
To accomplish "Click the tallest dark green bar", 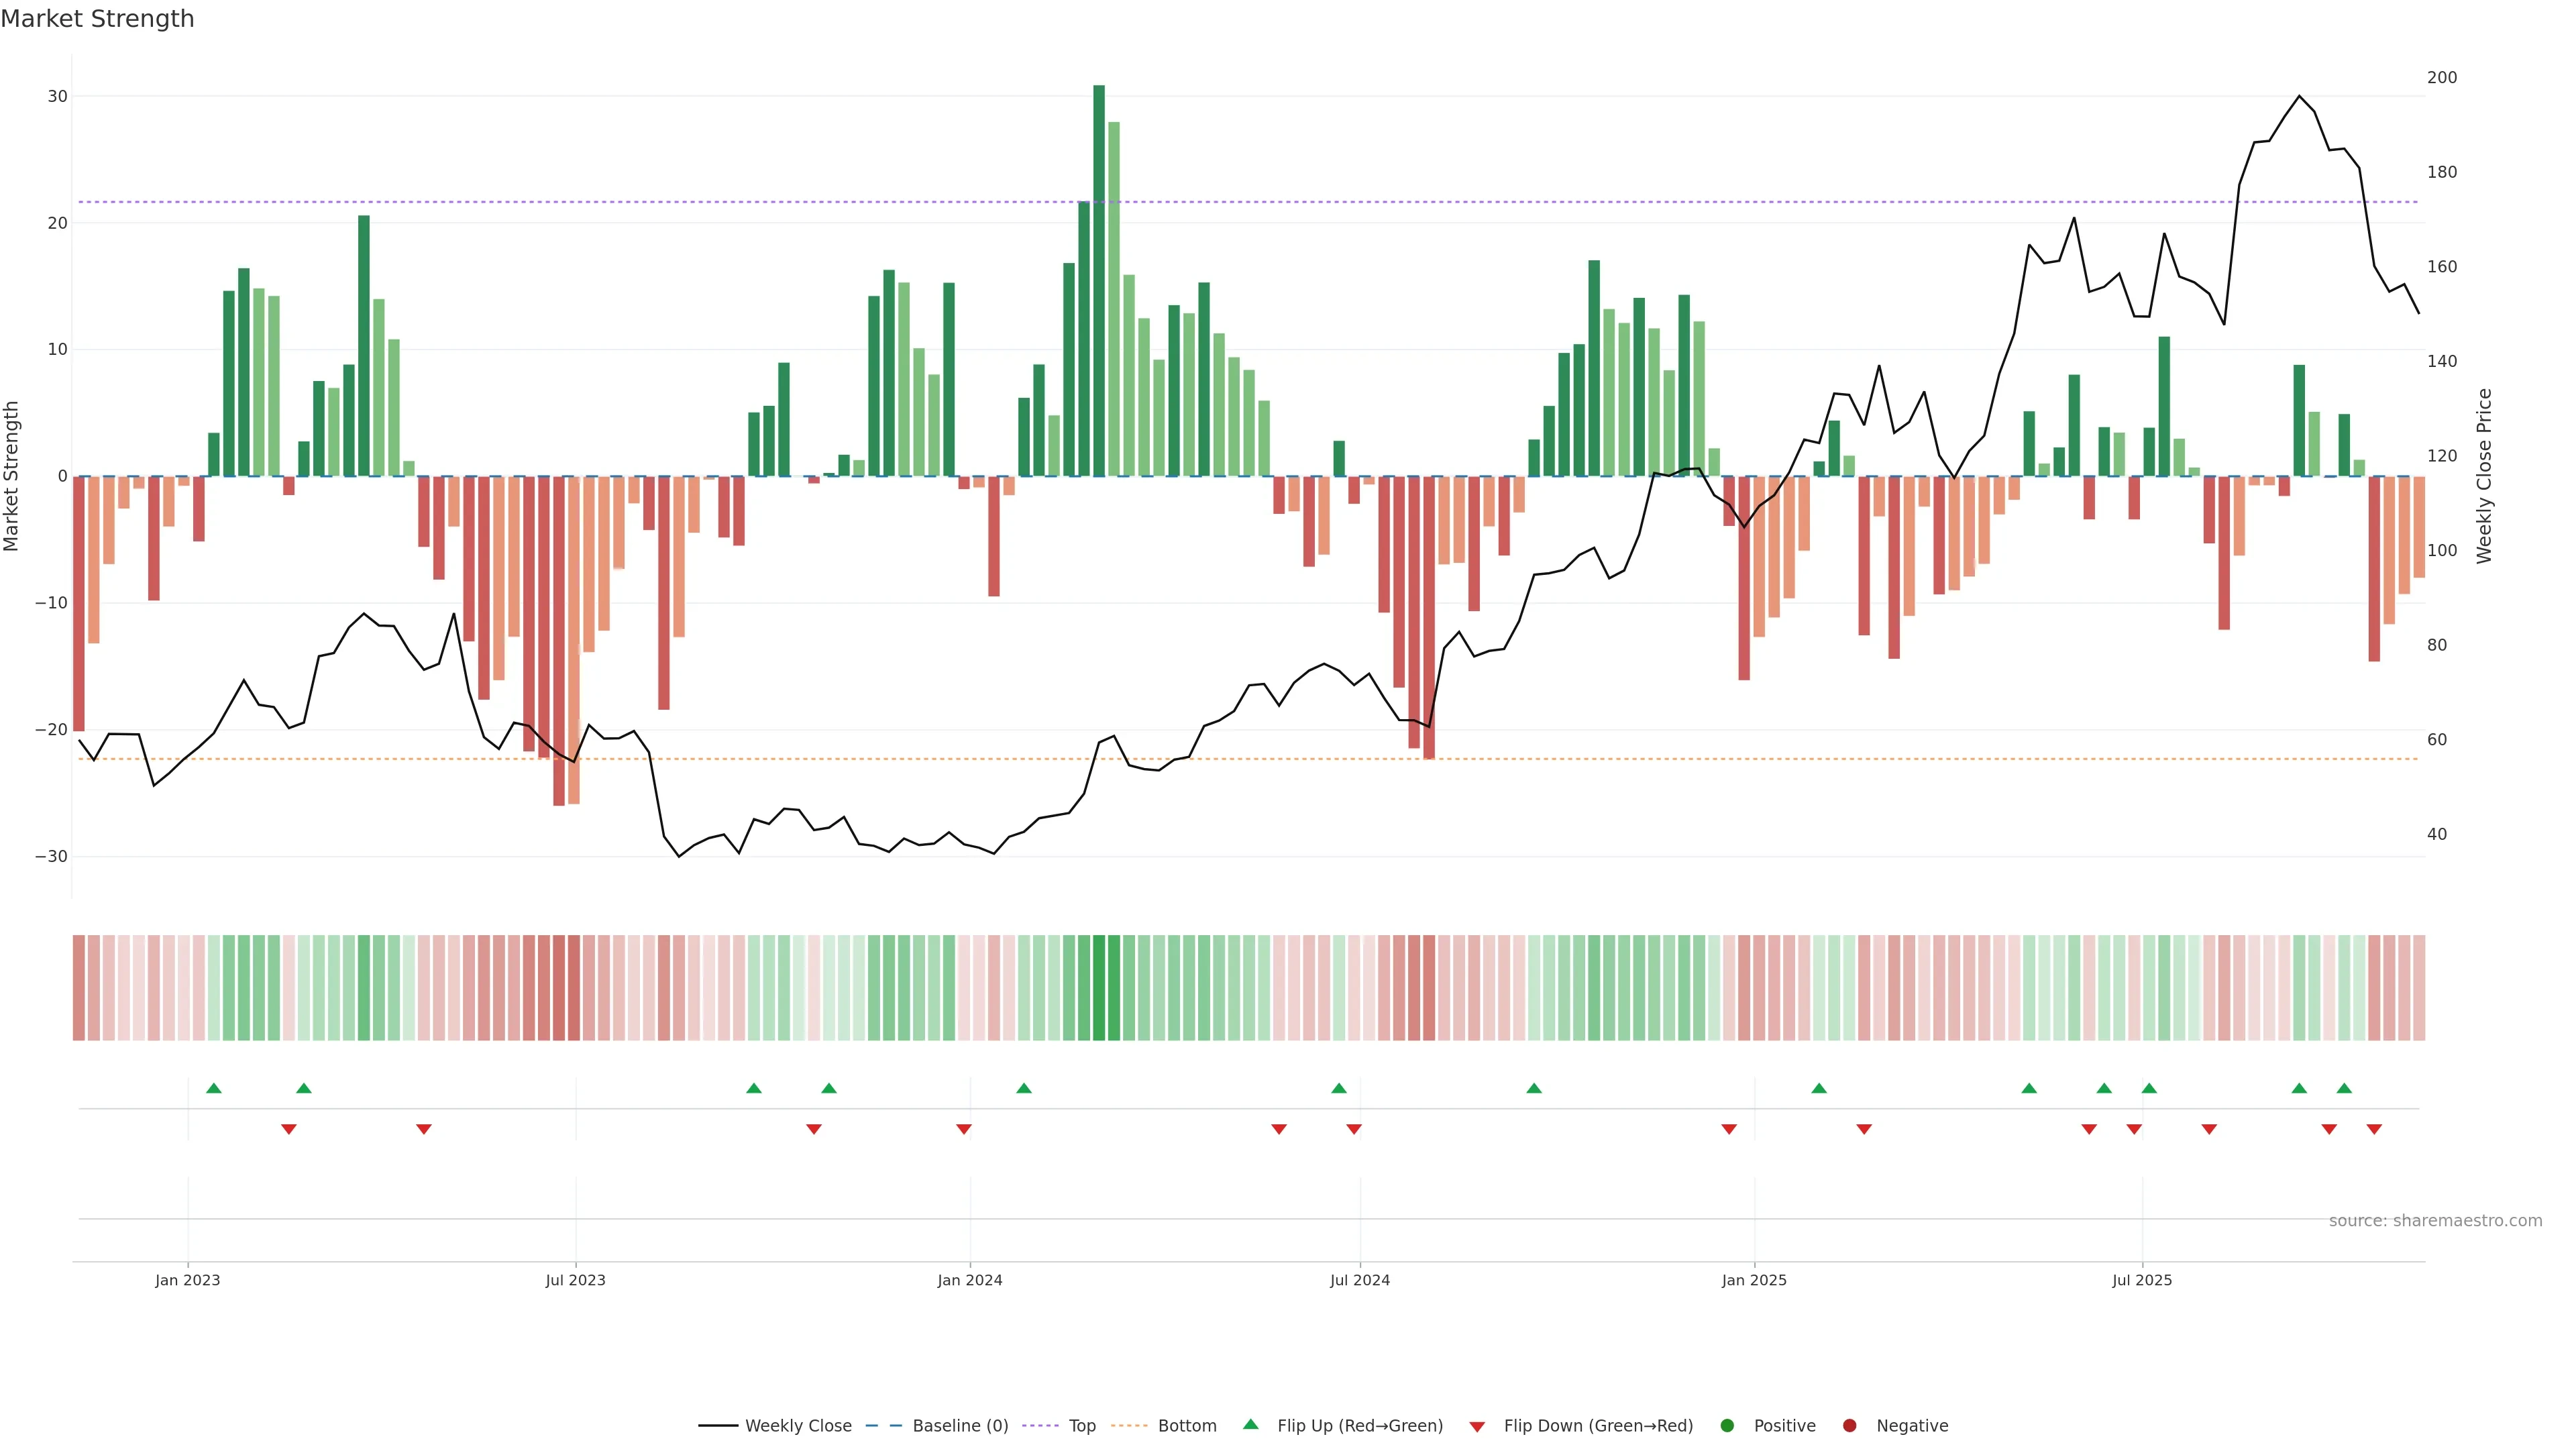I will coord(1099,280).
